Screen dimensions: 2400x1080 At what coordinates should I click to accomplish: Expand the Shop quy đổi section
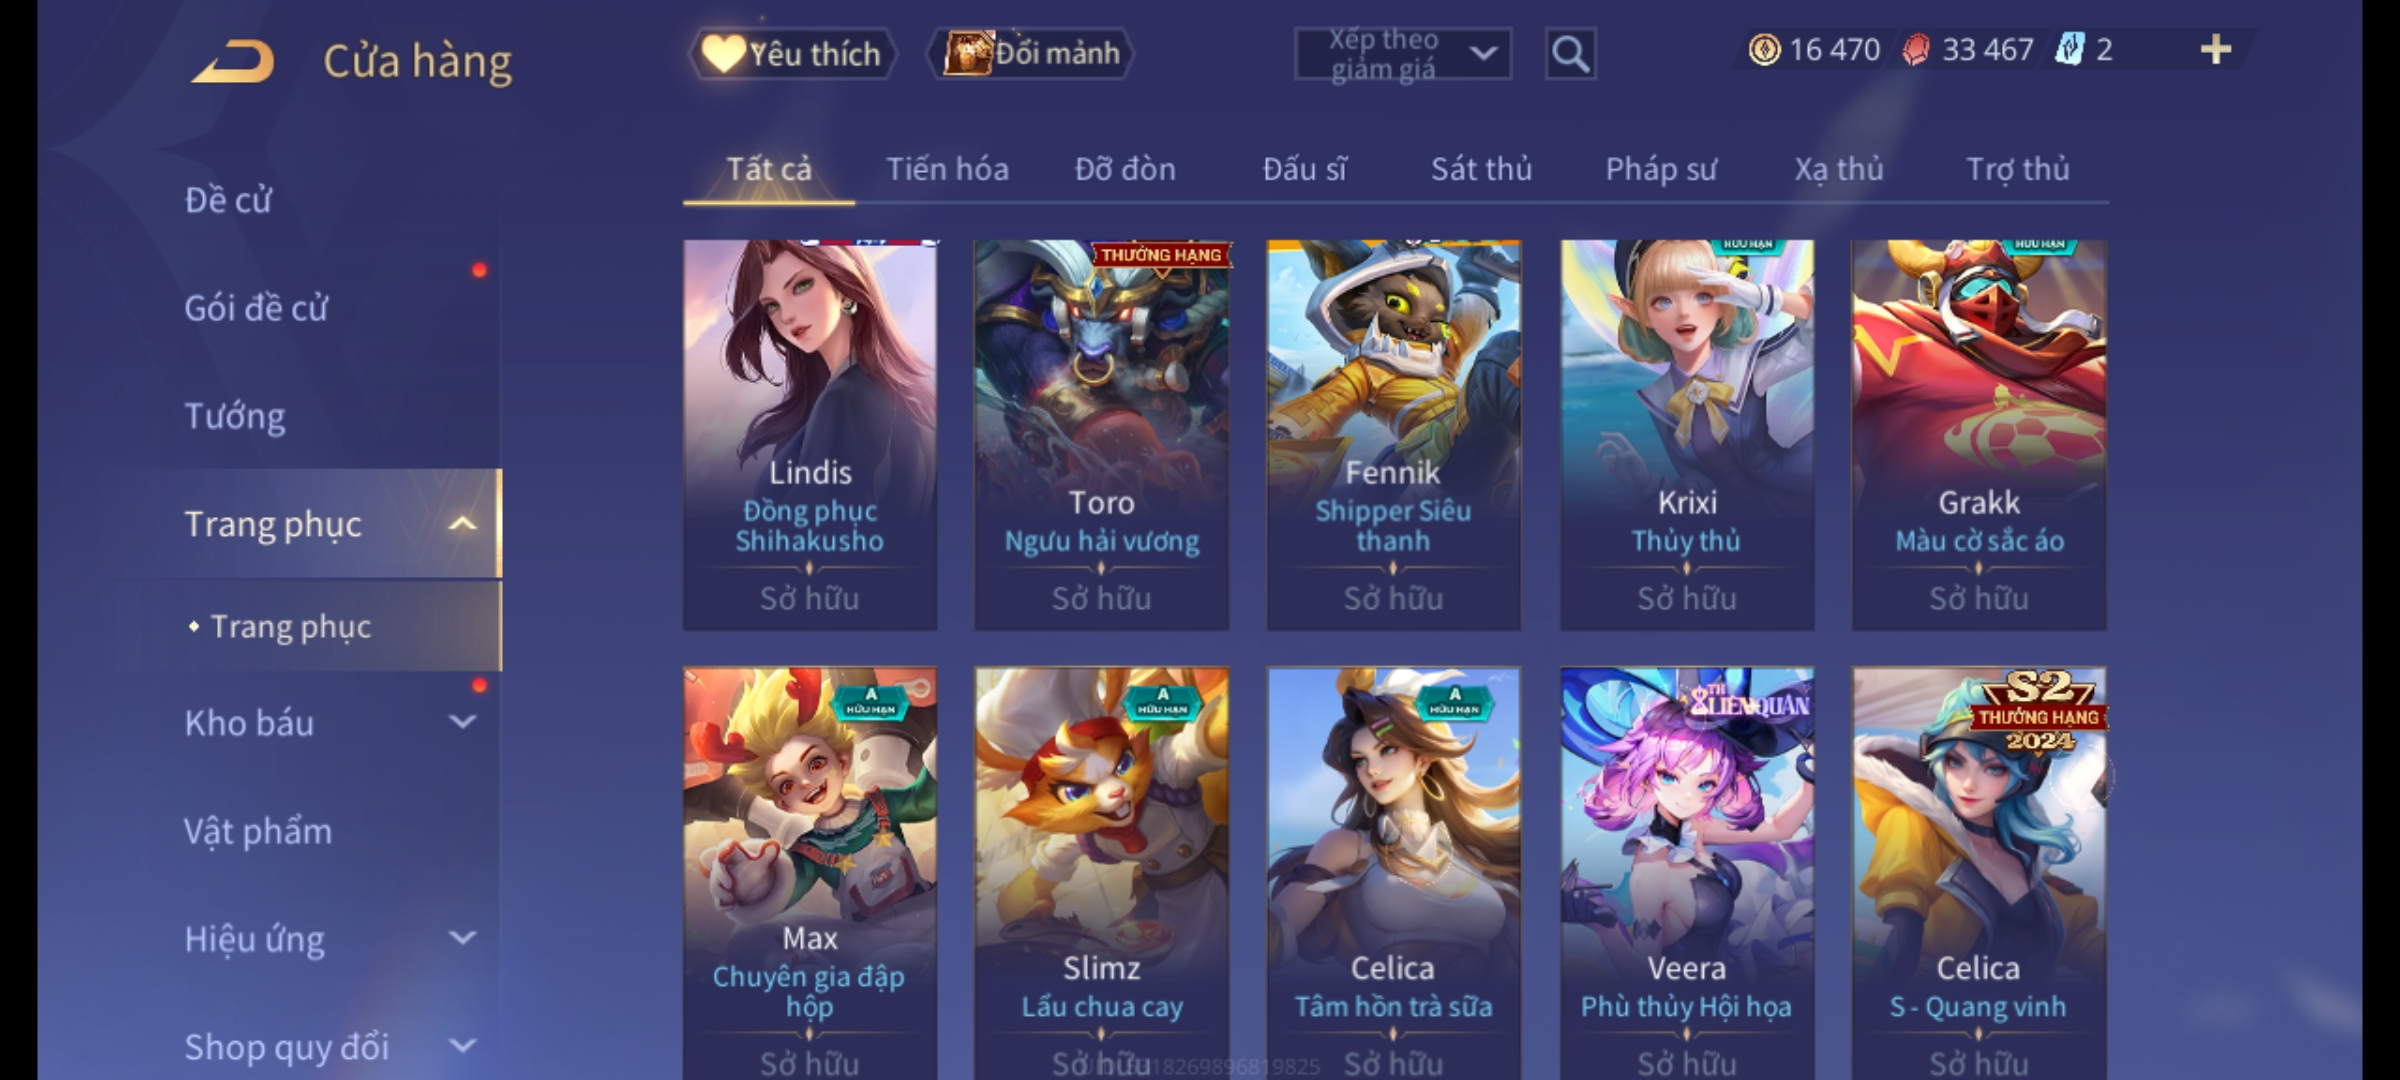click(x=462, y=1046)
